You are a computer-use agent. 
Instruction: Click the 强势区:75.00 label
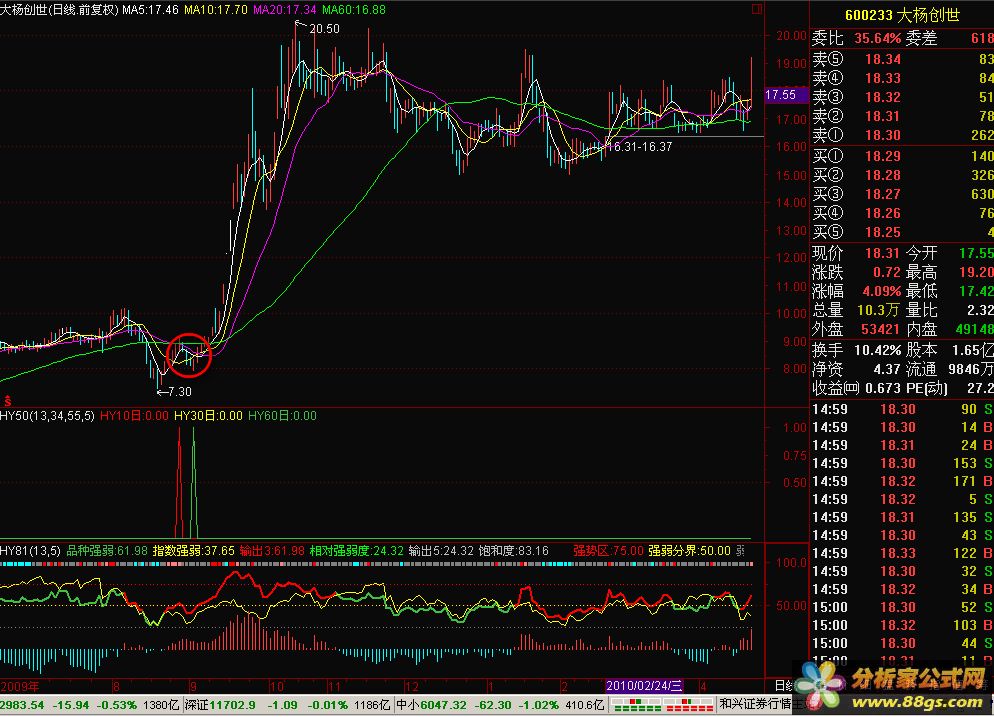tap(609, 551)
